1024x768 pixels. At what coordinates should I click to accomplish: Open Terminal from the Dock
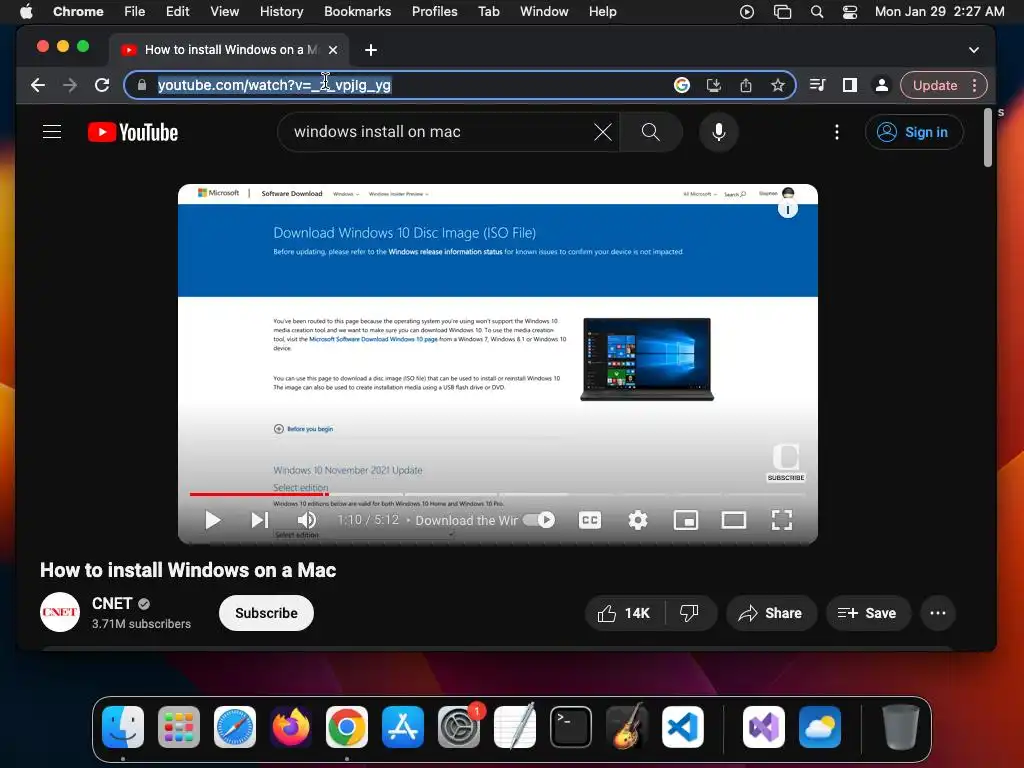tap(571, 727)
